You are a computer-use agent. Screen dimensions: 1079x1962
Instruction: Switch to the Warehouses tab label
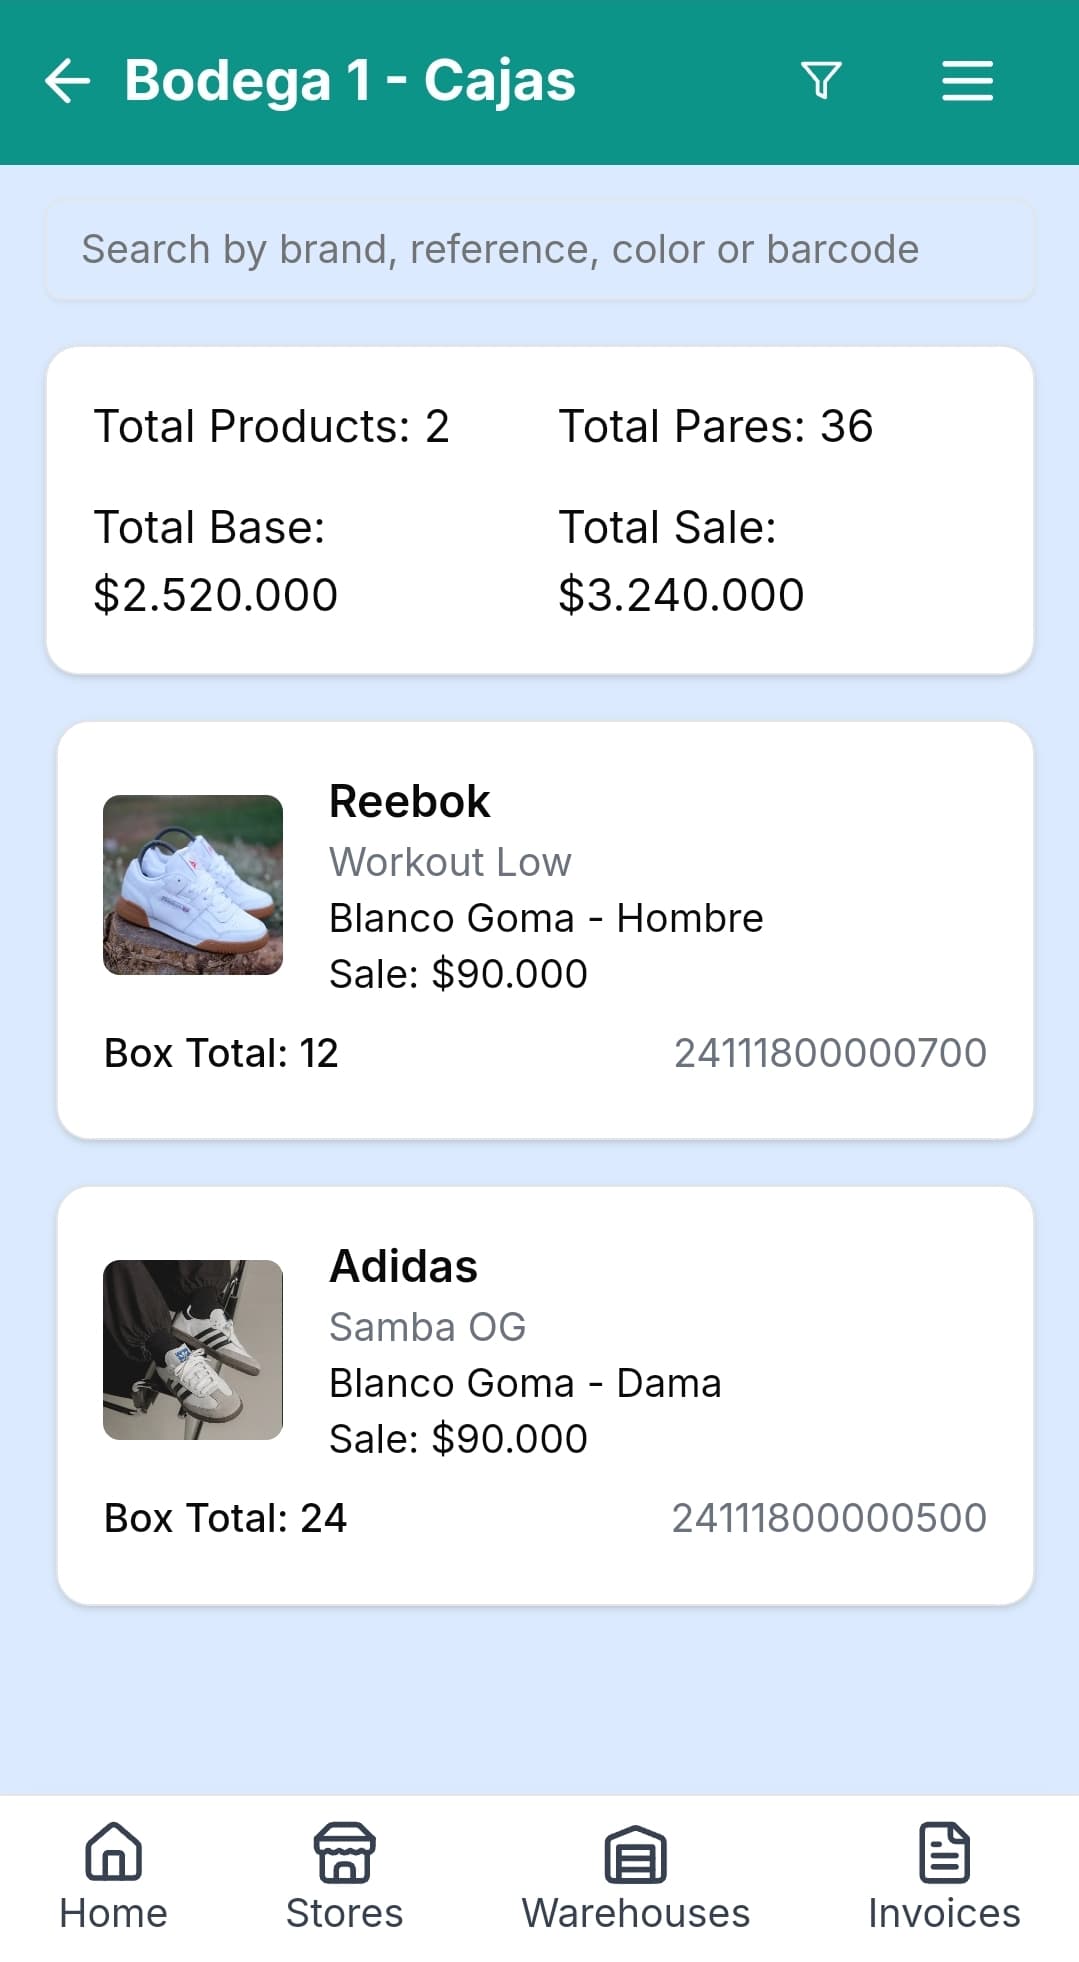[x=636, y=1914]
